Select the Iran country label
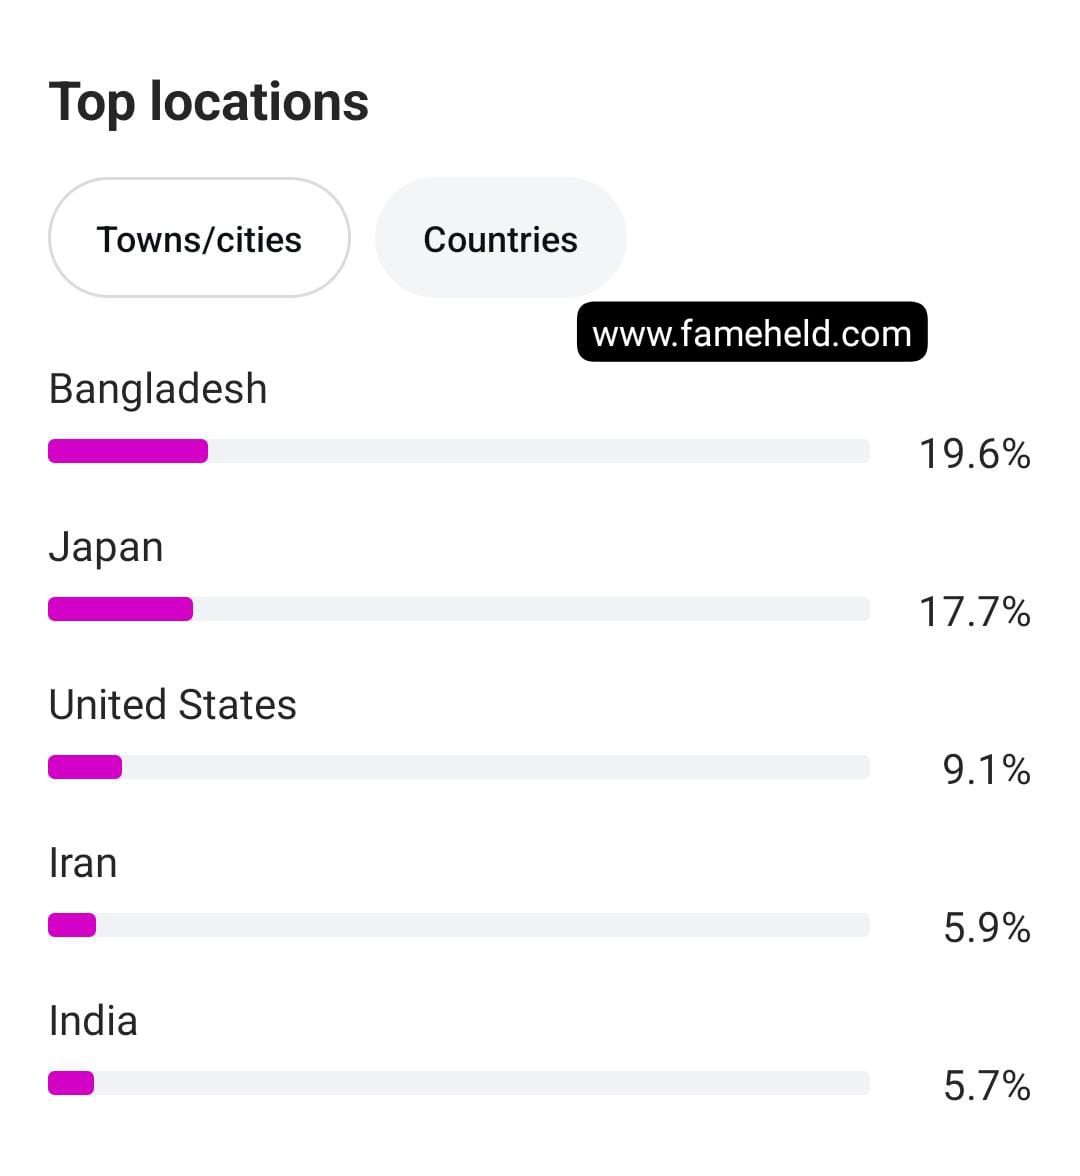Image resolution: width=1080 pixels, height=1176 pixels. point(83,863)
